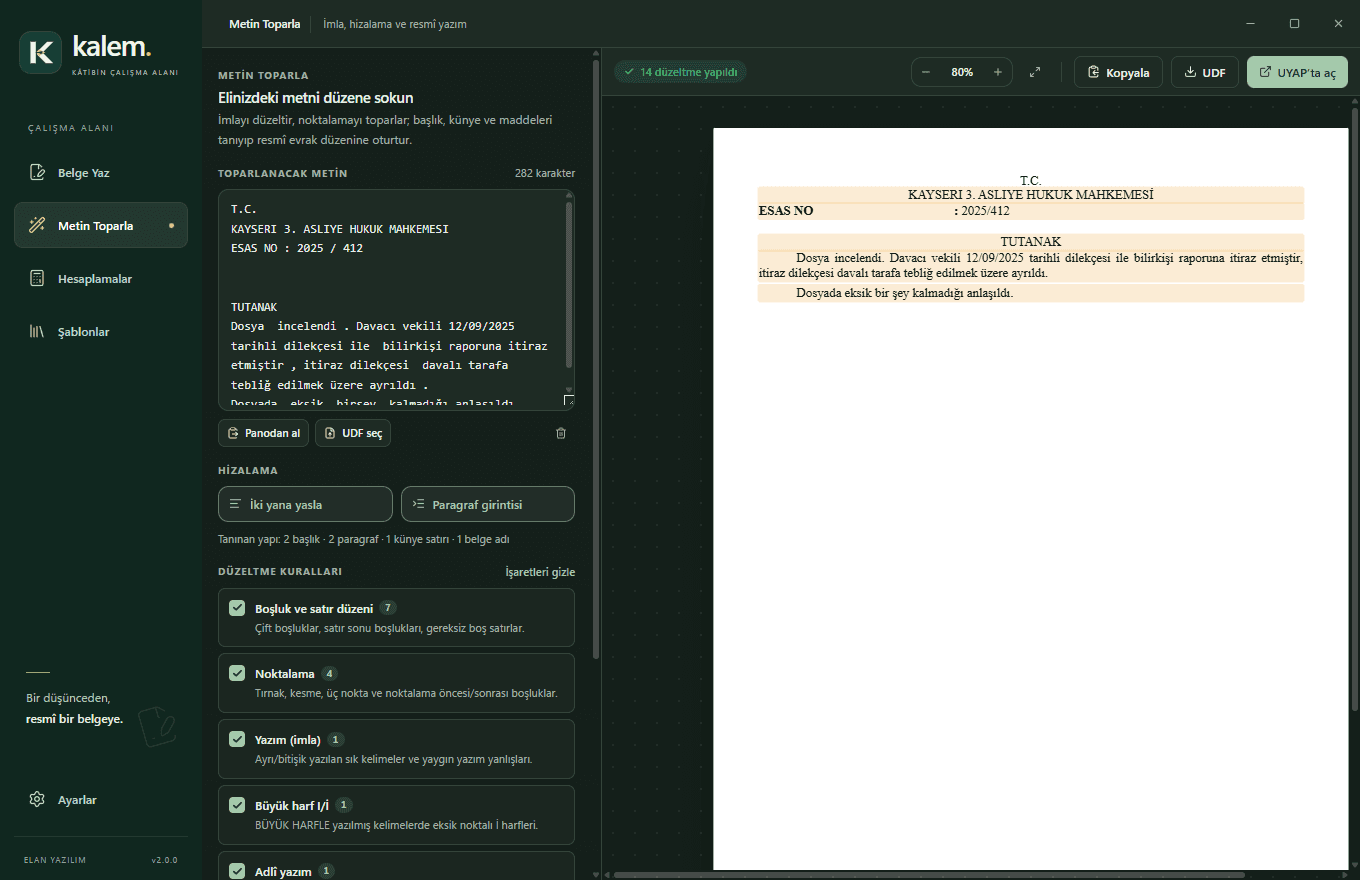Viewport: 1360px width, 880px height.
Task: Click the Belge Yaz document icon
Action: pos(37,173)
